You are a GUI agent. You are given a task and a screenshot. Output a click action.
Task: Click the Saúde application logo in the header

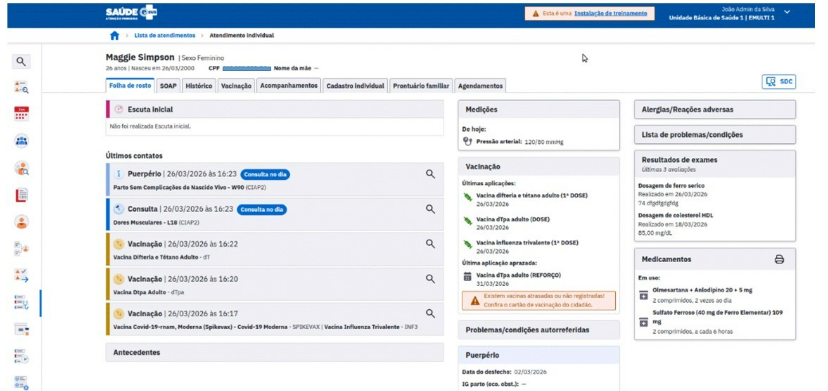[131, 13]
